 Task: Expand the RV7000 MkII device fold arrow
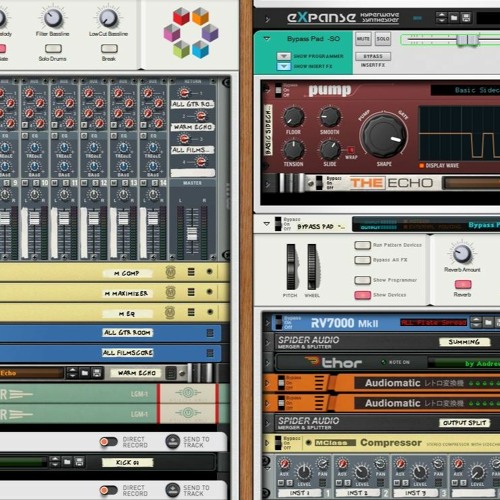pyautogui.click(x=267, y=323)
